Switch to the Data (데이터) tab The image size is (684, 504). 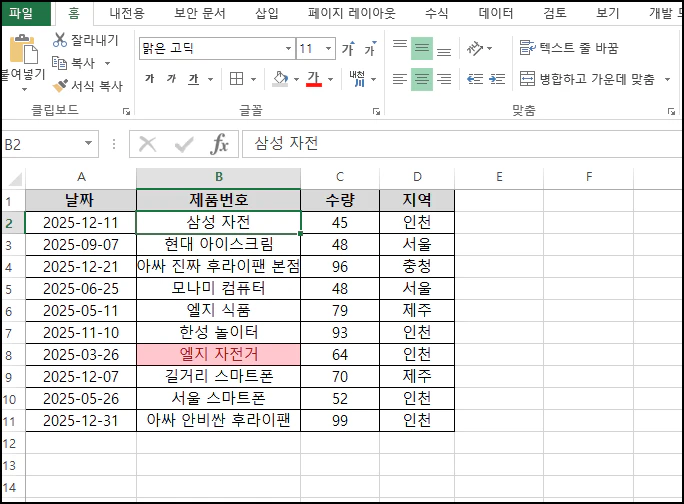496,13
